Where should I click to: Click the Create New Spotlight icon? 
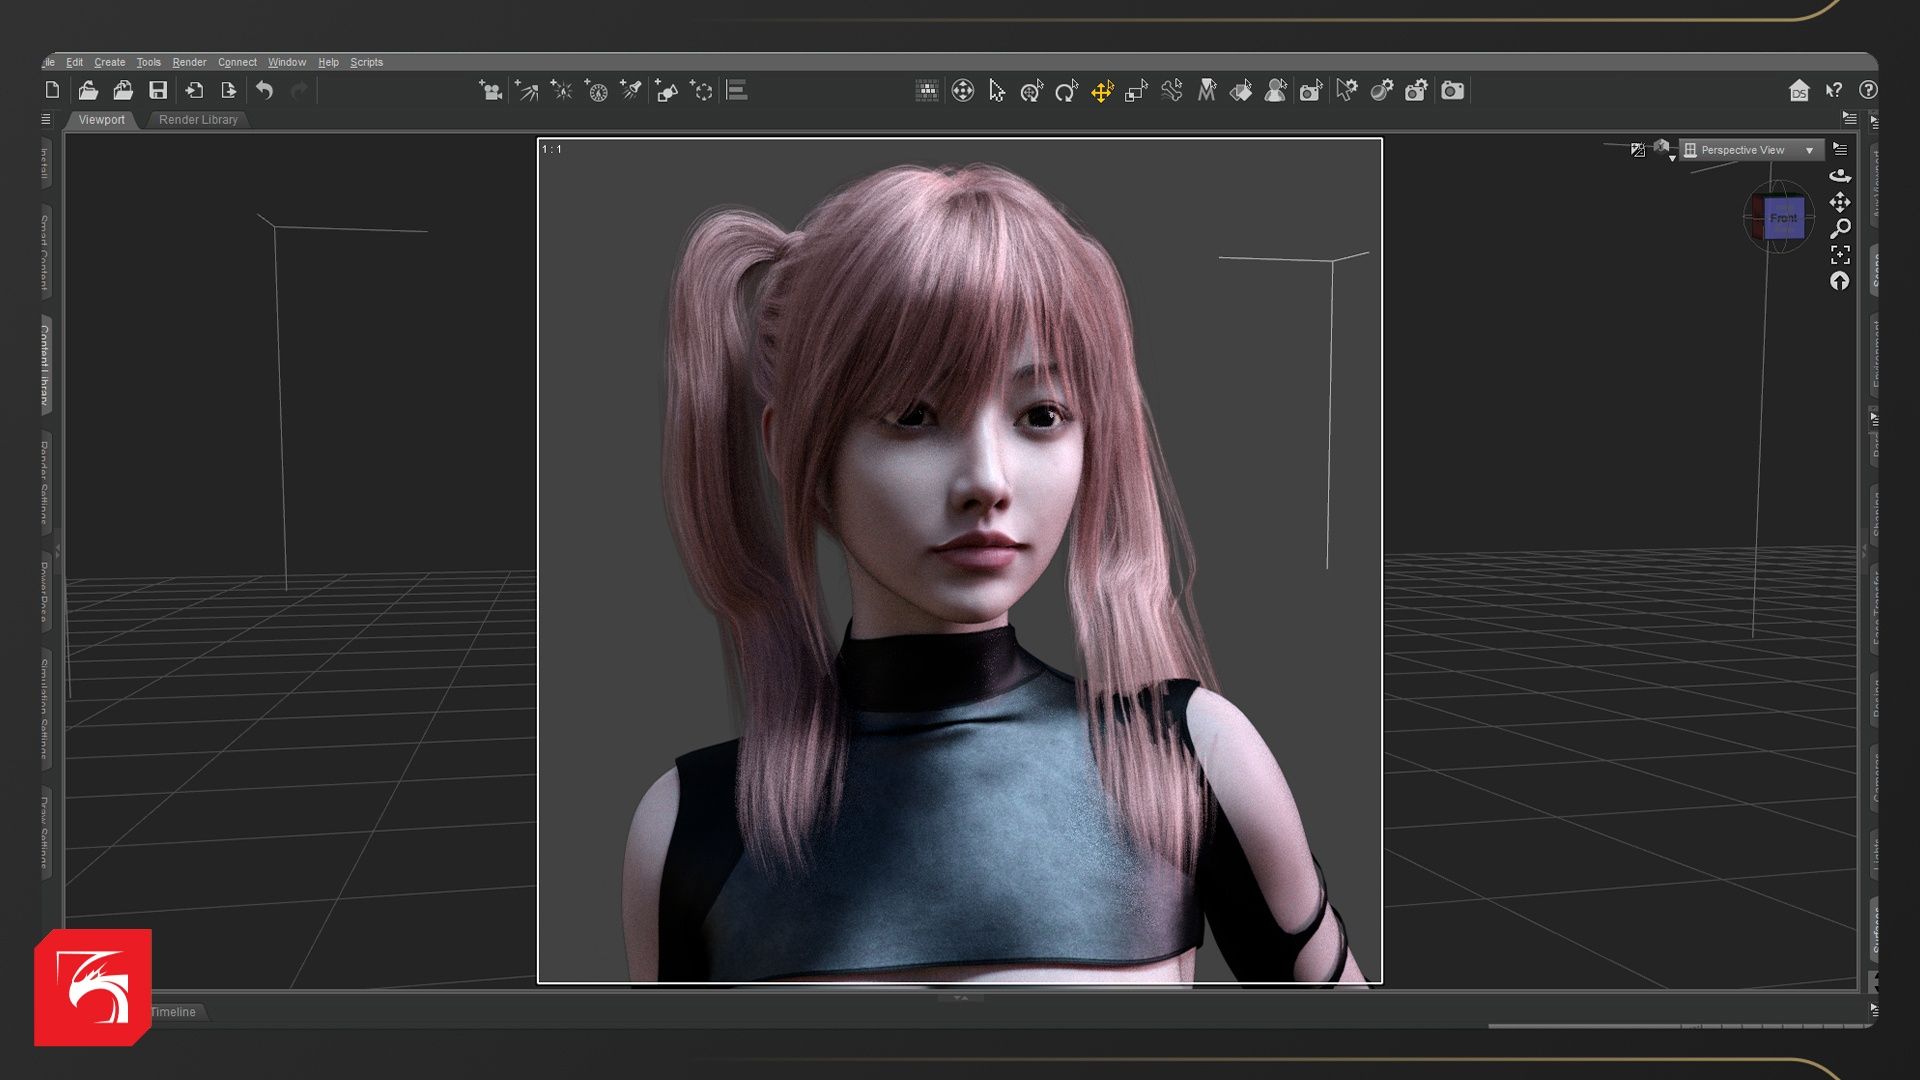(x=631, y=91)
